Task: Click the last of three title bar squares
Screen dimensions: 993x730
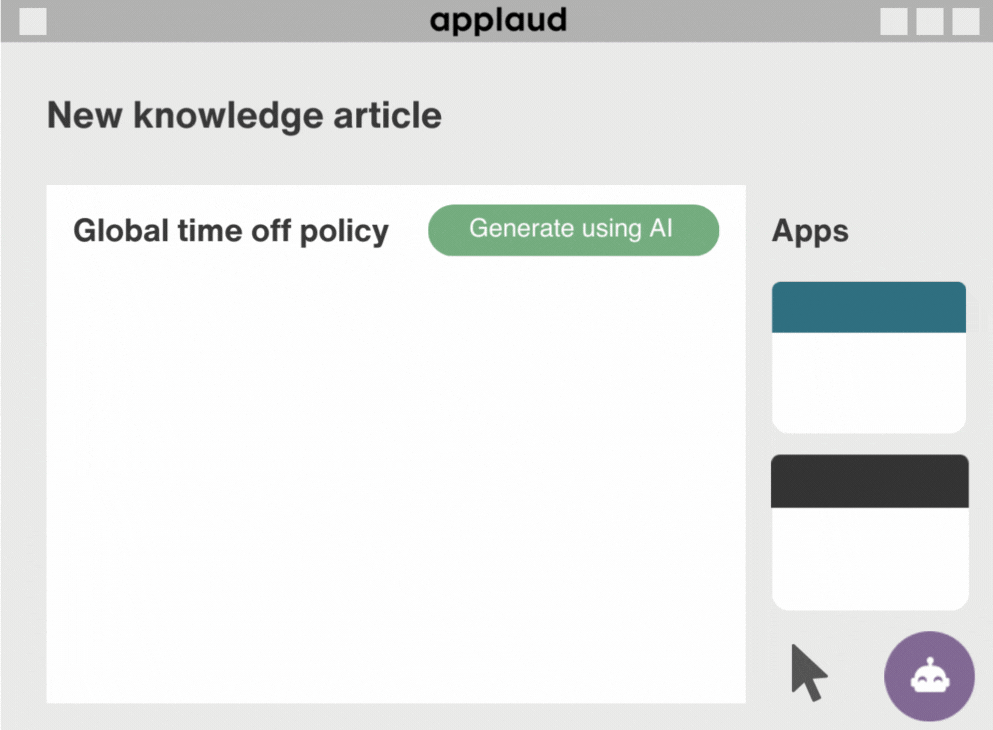Action: pyautogui.click(x=966, y=22)
